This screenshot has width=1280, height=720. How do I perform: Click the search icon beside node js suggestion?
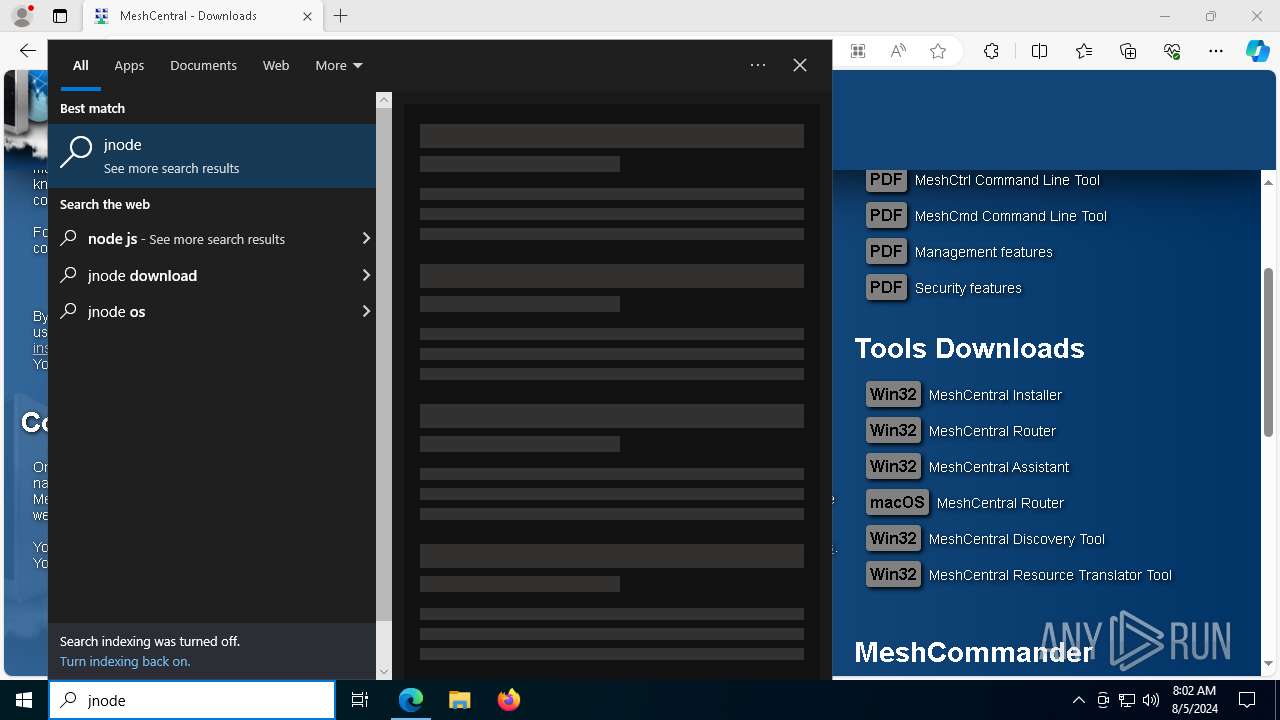click(69, 239)
